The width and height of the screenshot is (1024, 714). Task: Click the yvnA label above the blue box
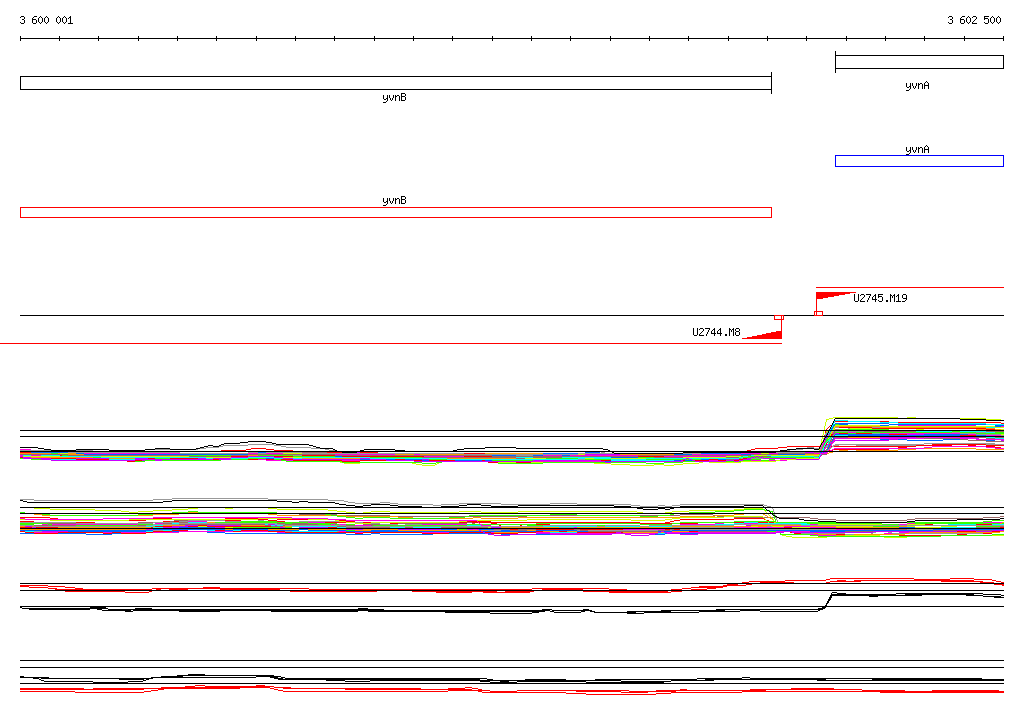917,149
